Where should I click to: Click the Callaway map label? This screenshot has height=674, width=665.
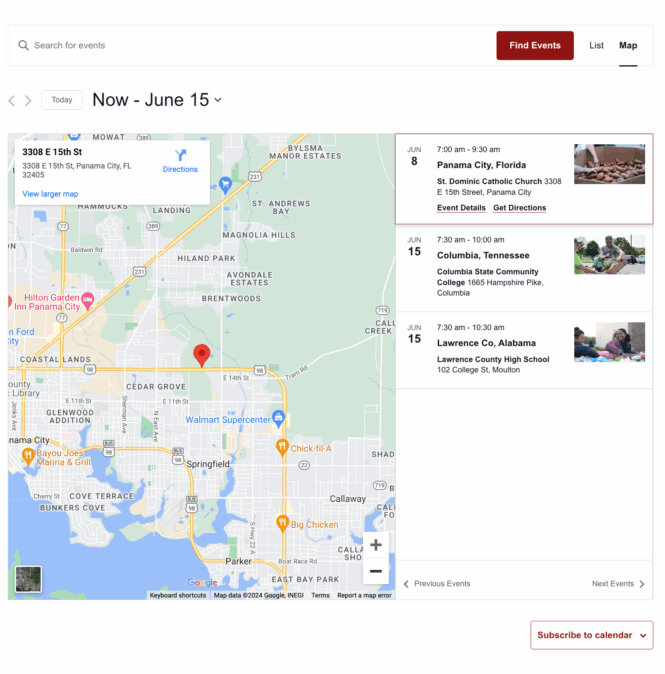pos(348,499)
